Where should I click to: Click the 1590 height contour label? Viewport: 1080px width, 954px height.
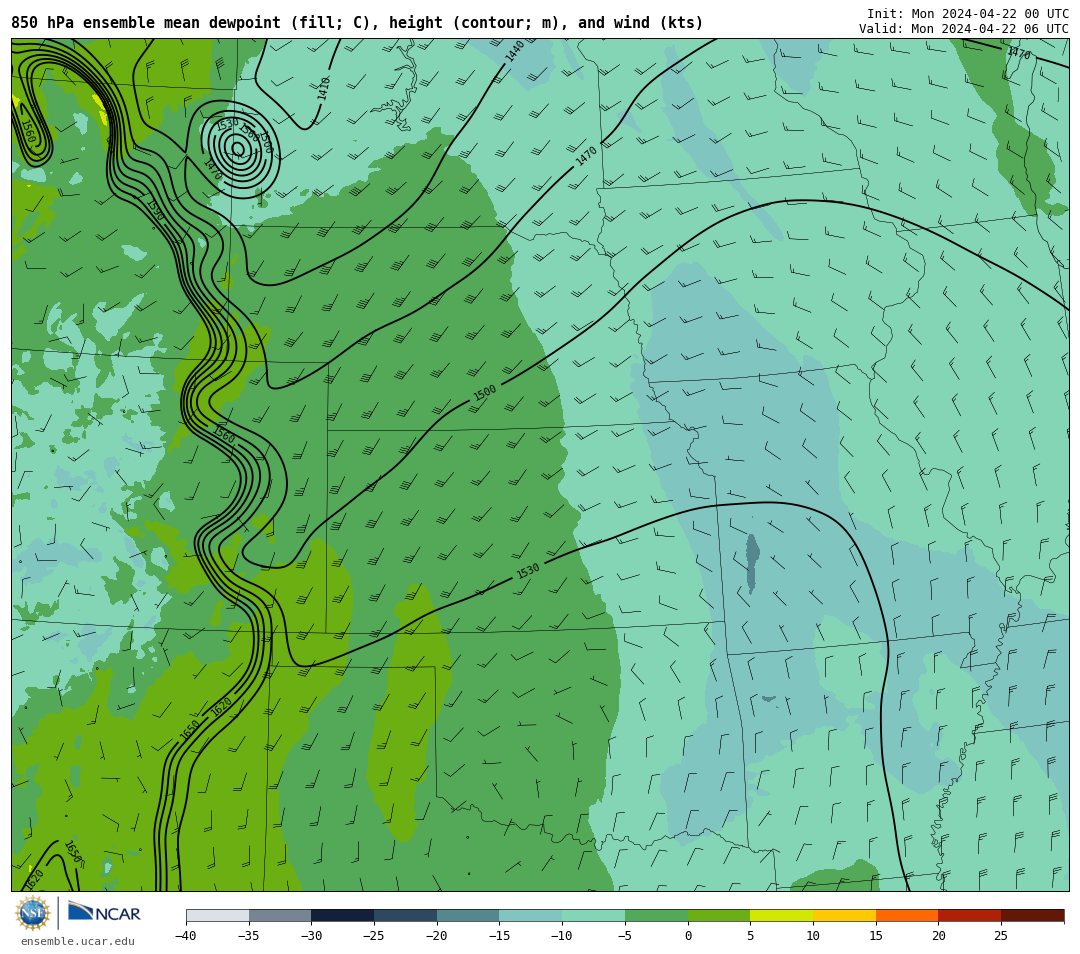[156, 211]
